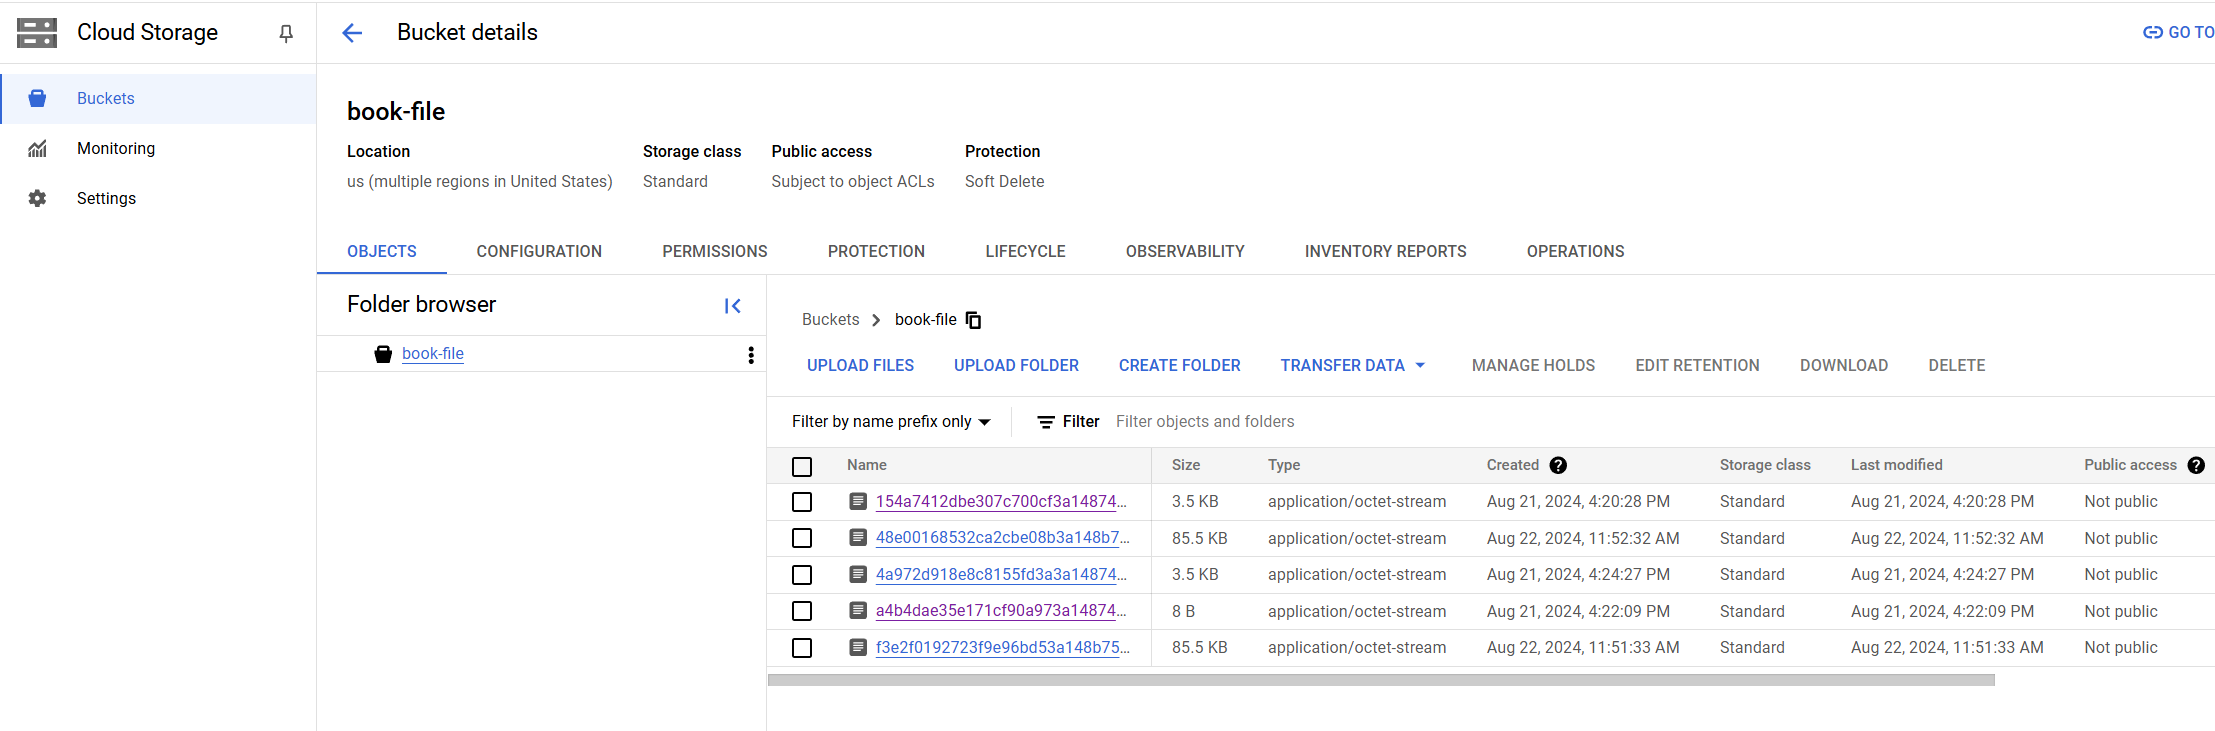Open the book-file link in Folder browser
The width and height of the screenshot is (2215, 731).
point(433,354)
